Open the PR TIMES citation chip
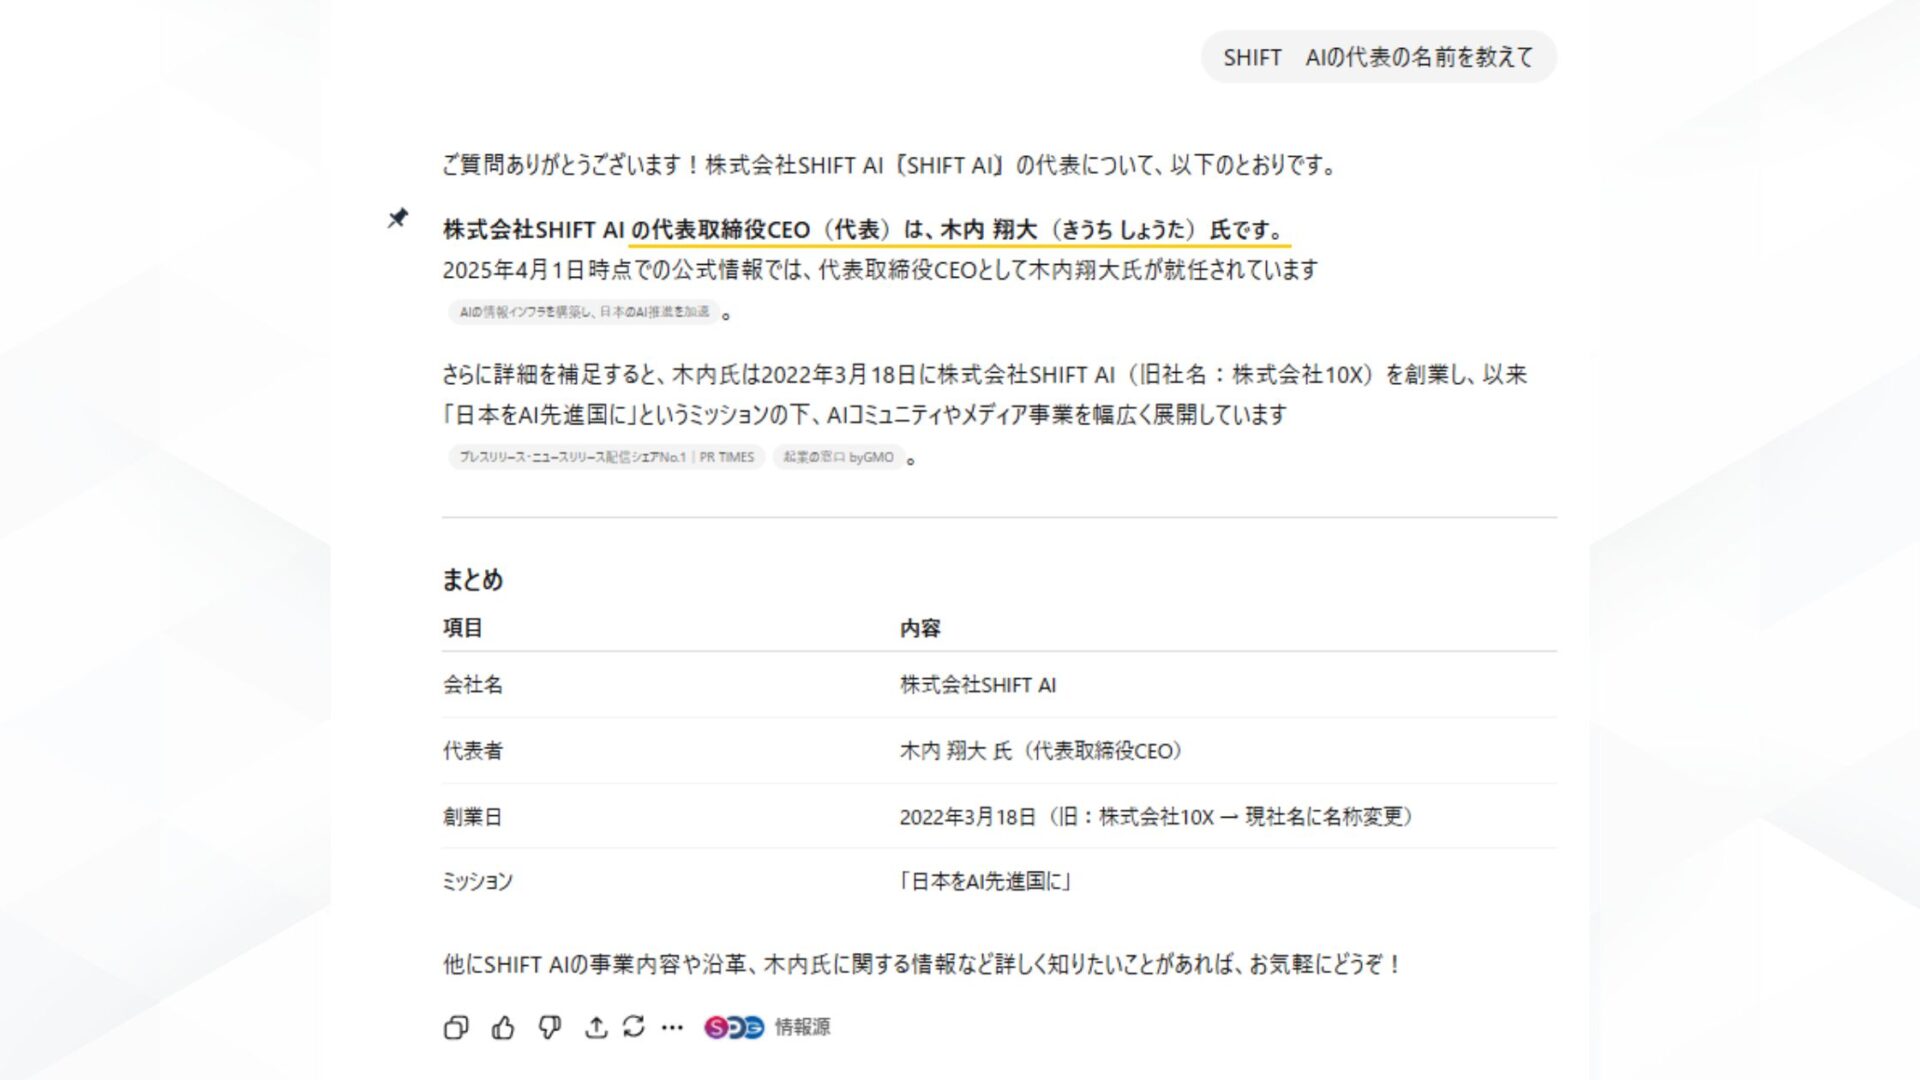The height and width of the screenshot is (1080, 1920). point(606,457)
